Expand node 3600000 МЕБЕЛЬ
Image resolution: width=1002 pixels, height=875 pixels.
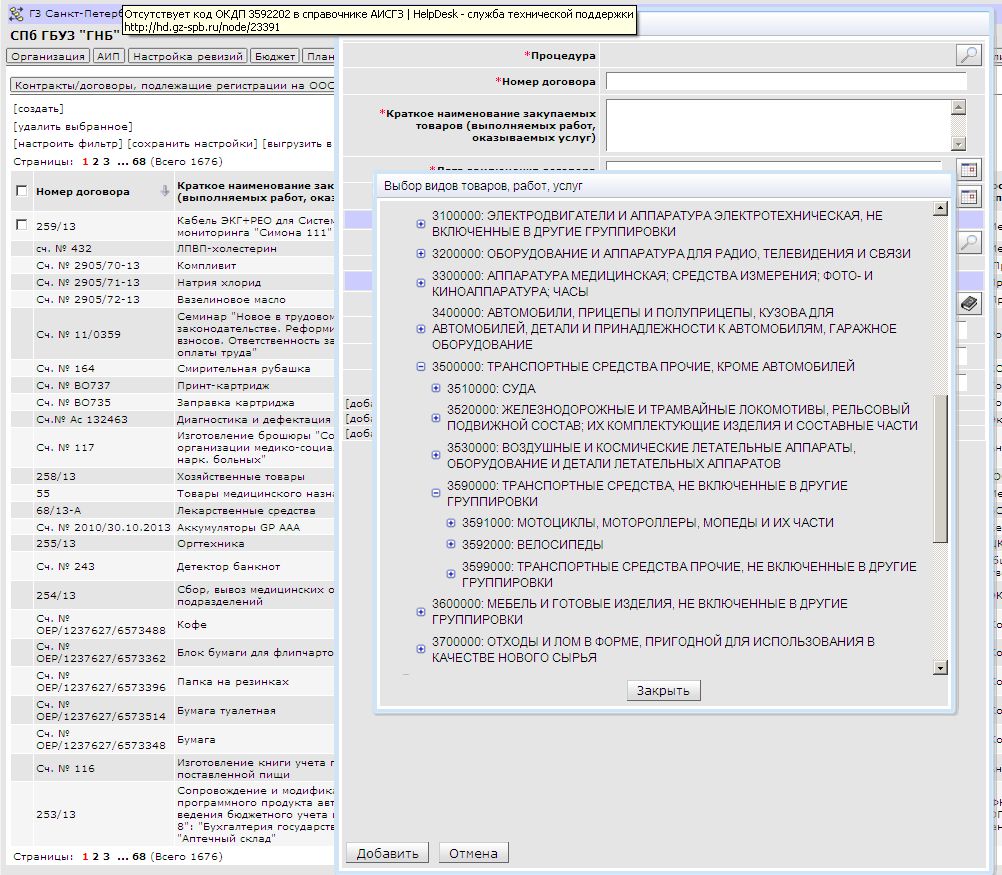(420, 612)
